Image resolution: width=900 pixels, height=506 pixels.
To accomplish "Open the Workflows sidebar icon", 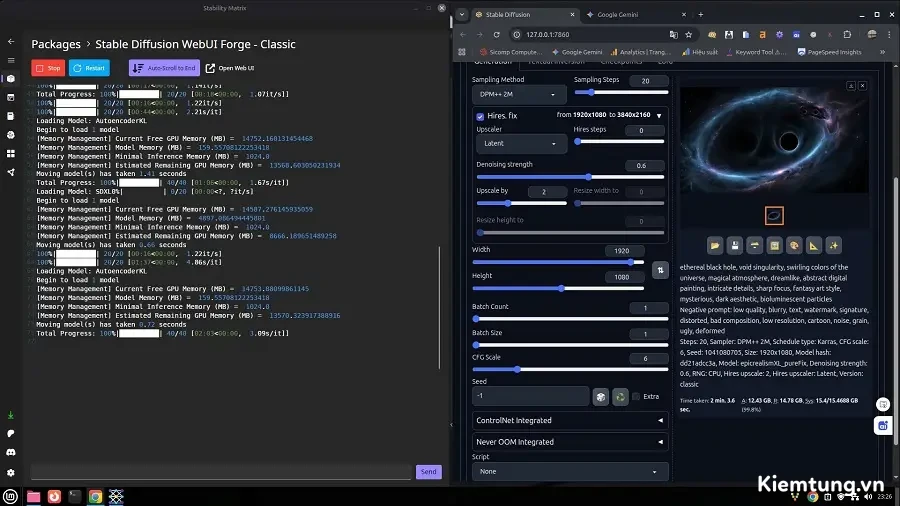I will tap(11, 172).
